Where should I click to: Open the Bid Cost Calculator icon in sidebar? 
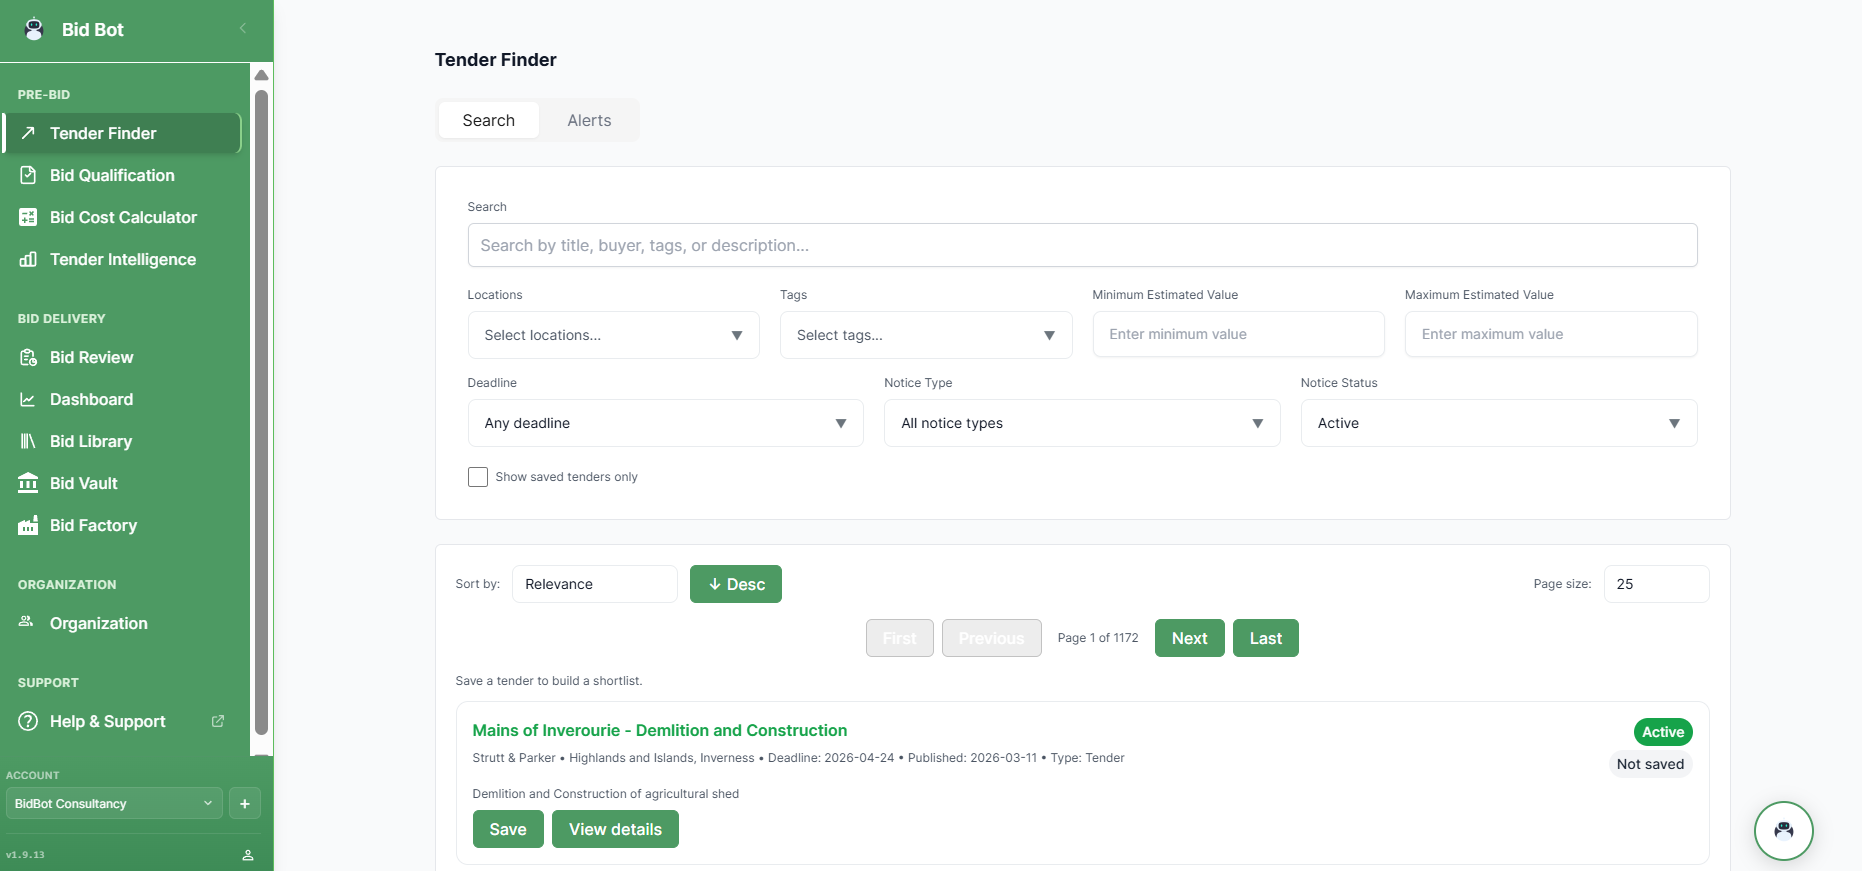(x=28, y=217)
